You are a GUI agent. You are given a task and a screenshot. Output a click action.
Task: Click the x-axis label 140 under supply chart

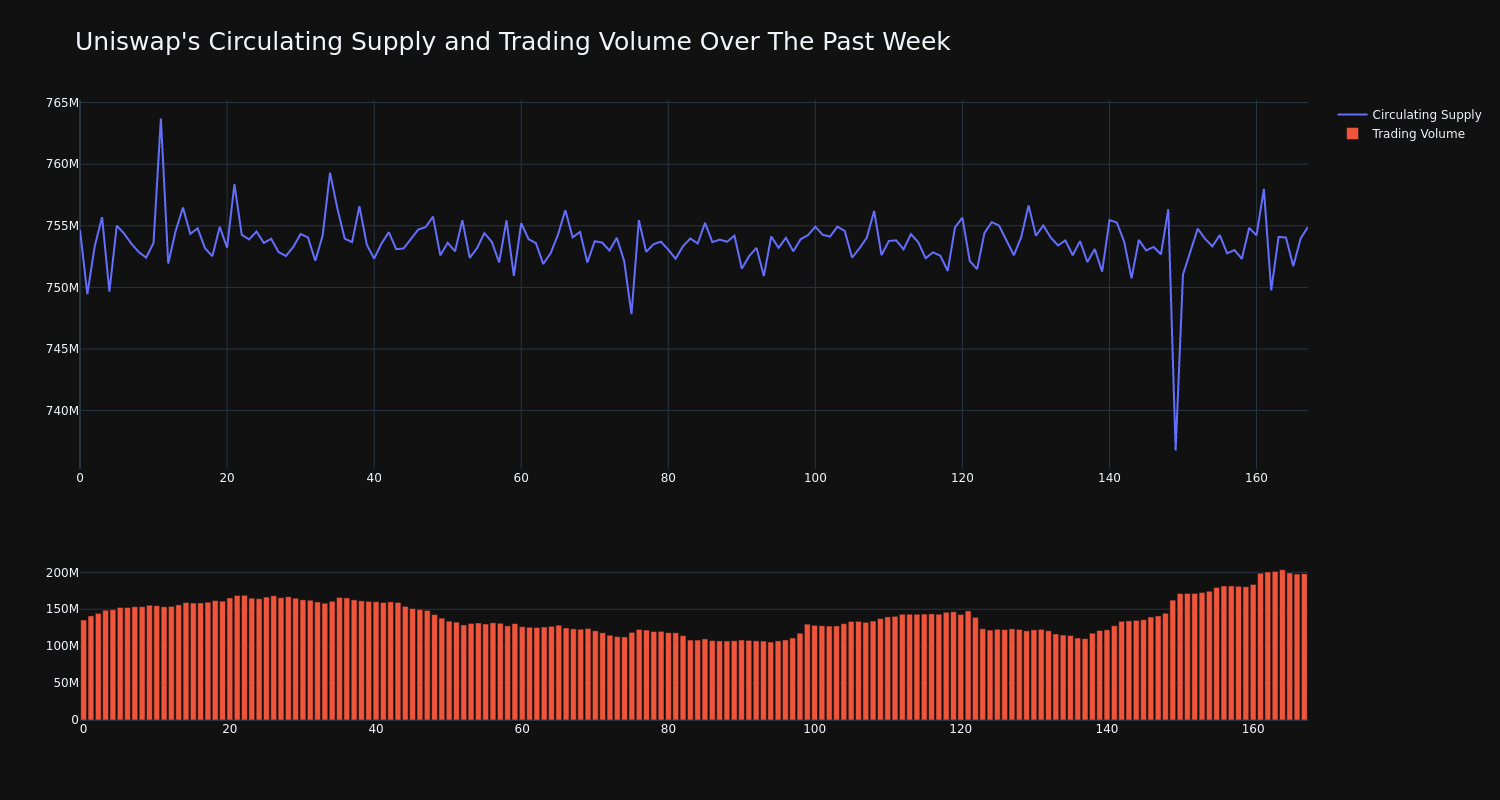(x=1109, y=478)
